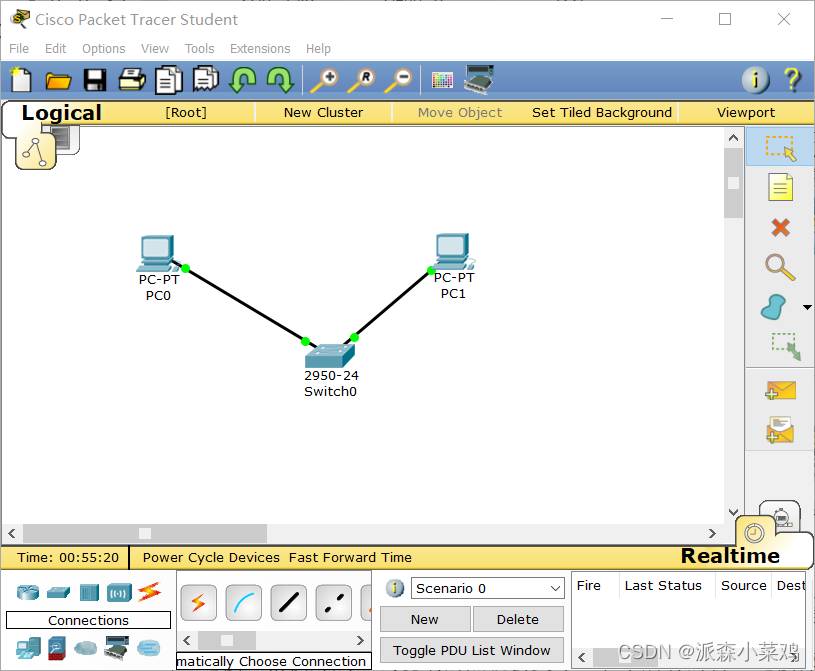The width and height of the screenshot is (815, 671).
Task: Open the navigation panel icon
Action: (35, 151)
